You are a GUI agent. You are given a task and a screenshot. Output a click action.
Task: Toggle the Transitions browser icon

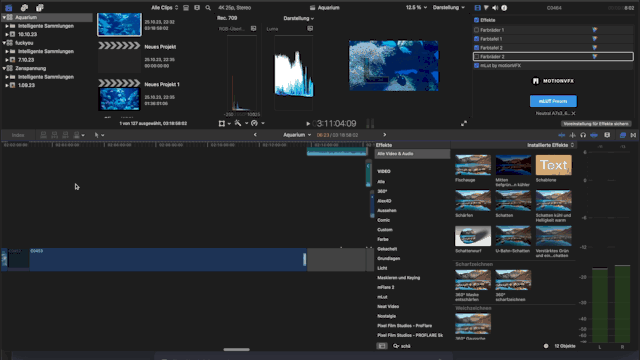[x=633, y=135]
